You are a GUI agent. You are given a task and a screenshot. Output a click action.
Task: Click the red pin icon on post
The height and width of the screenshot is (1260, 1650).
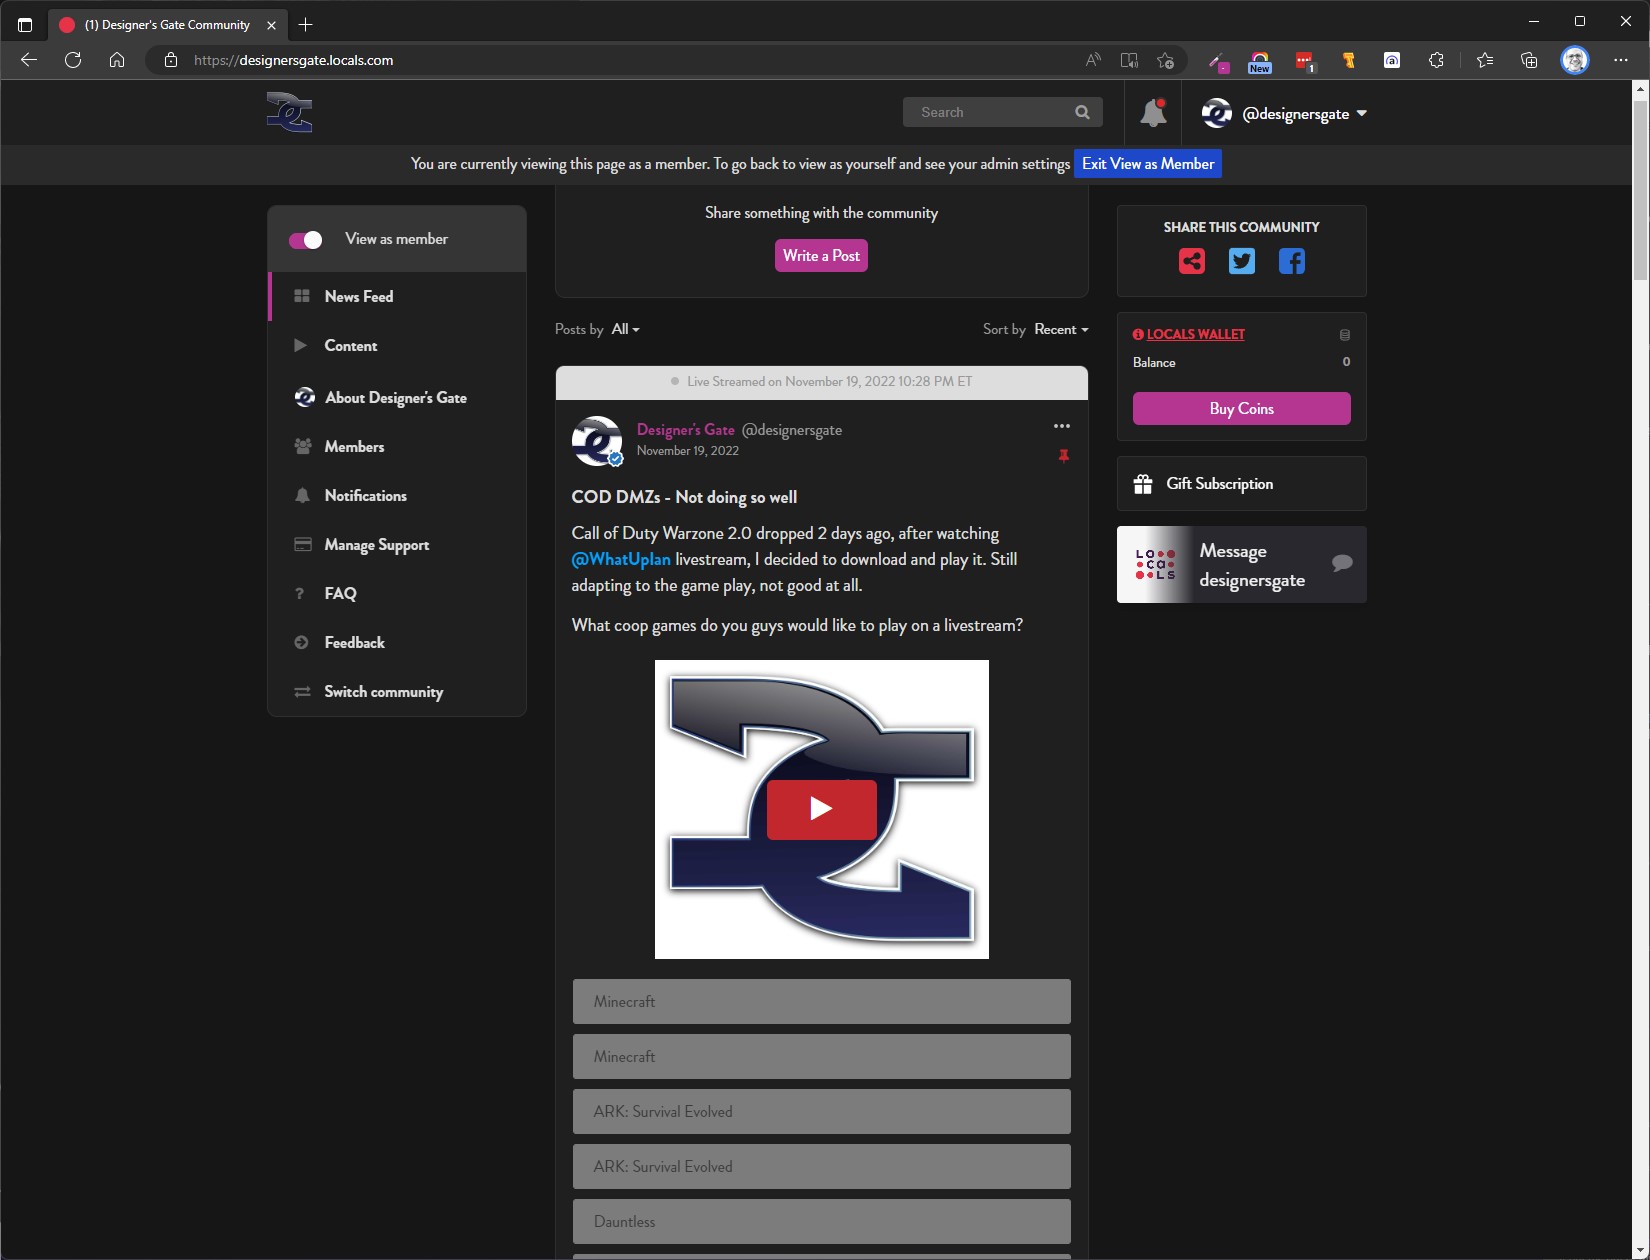[x=1064, y=456]
